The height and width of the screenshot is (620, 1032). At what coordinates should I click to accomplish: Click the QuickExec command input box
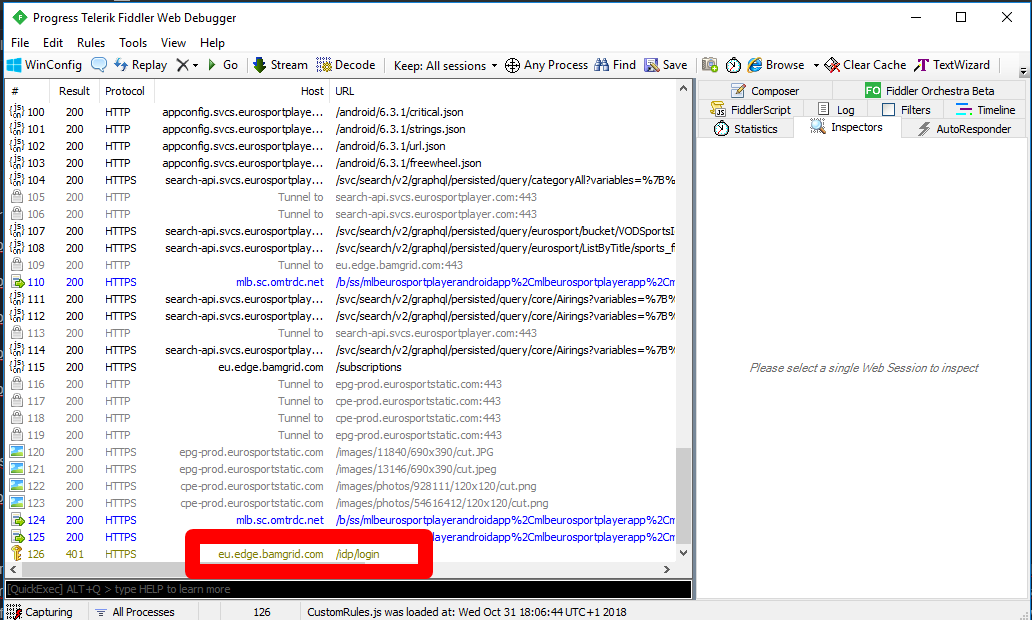click(348, 589)
